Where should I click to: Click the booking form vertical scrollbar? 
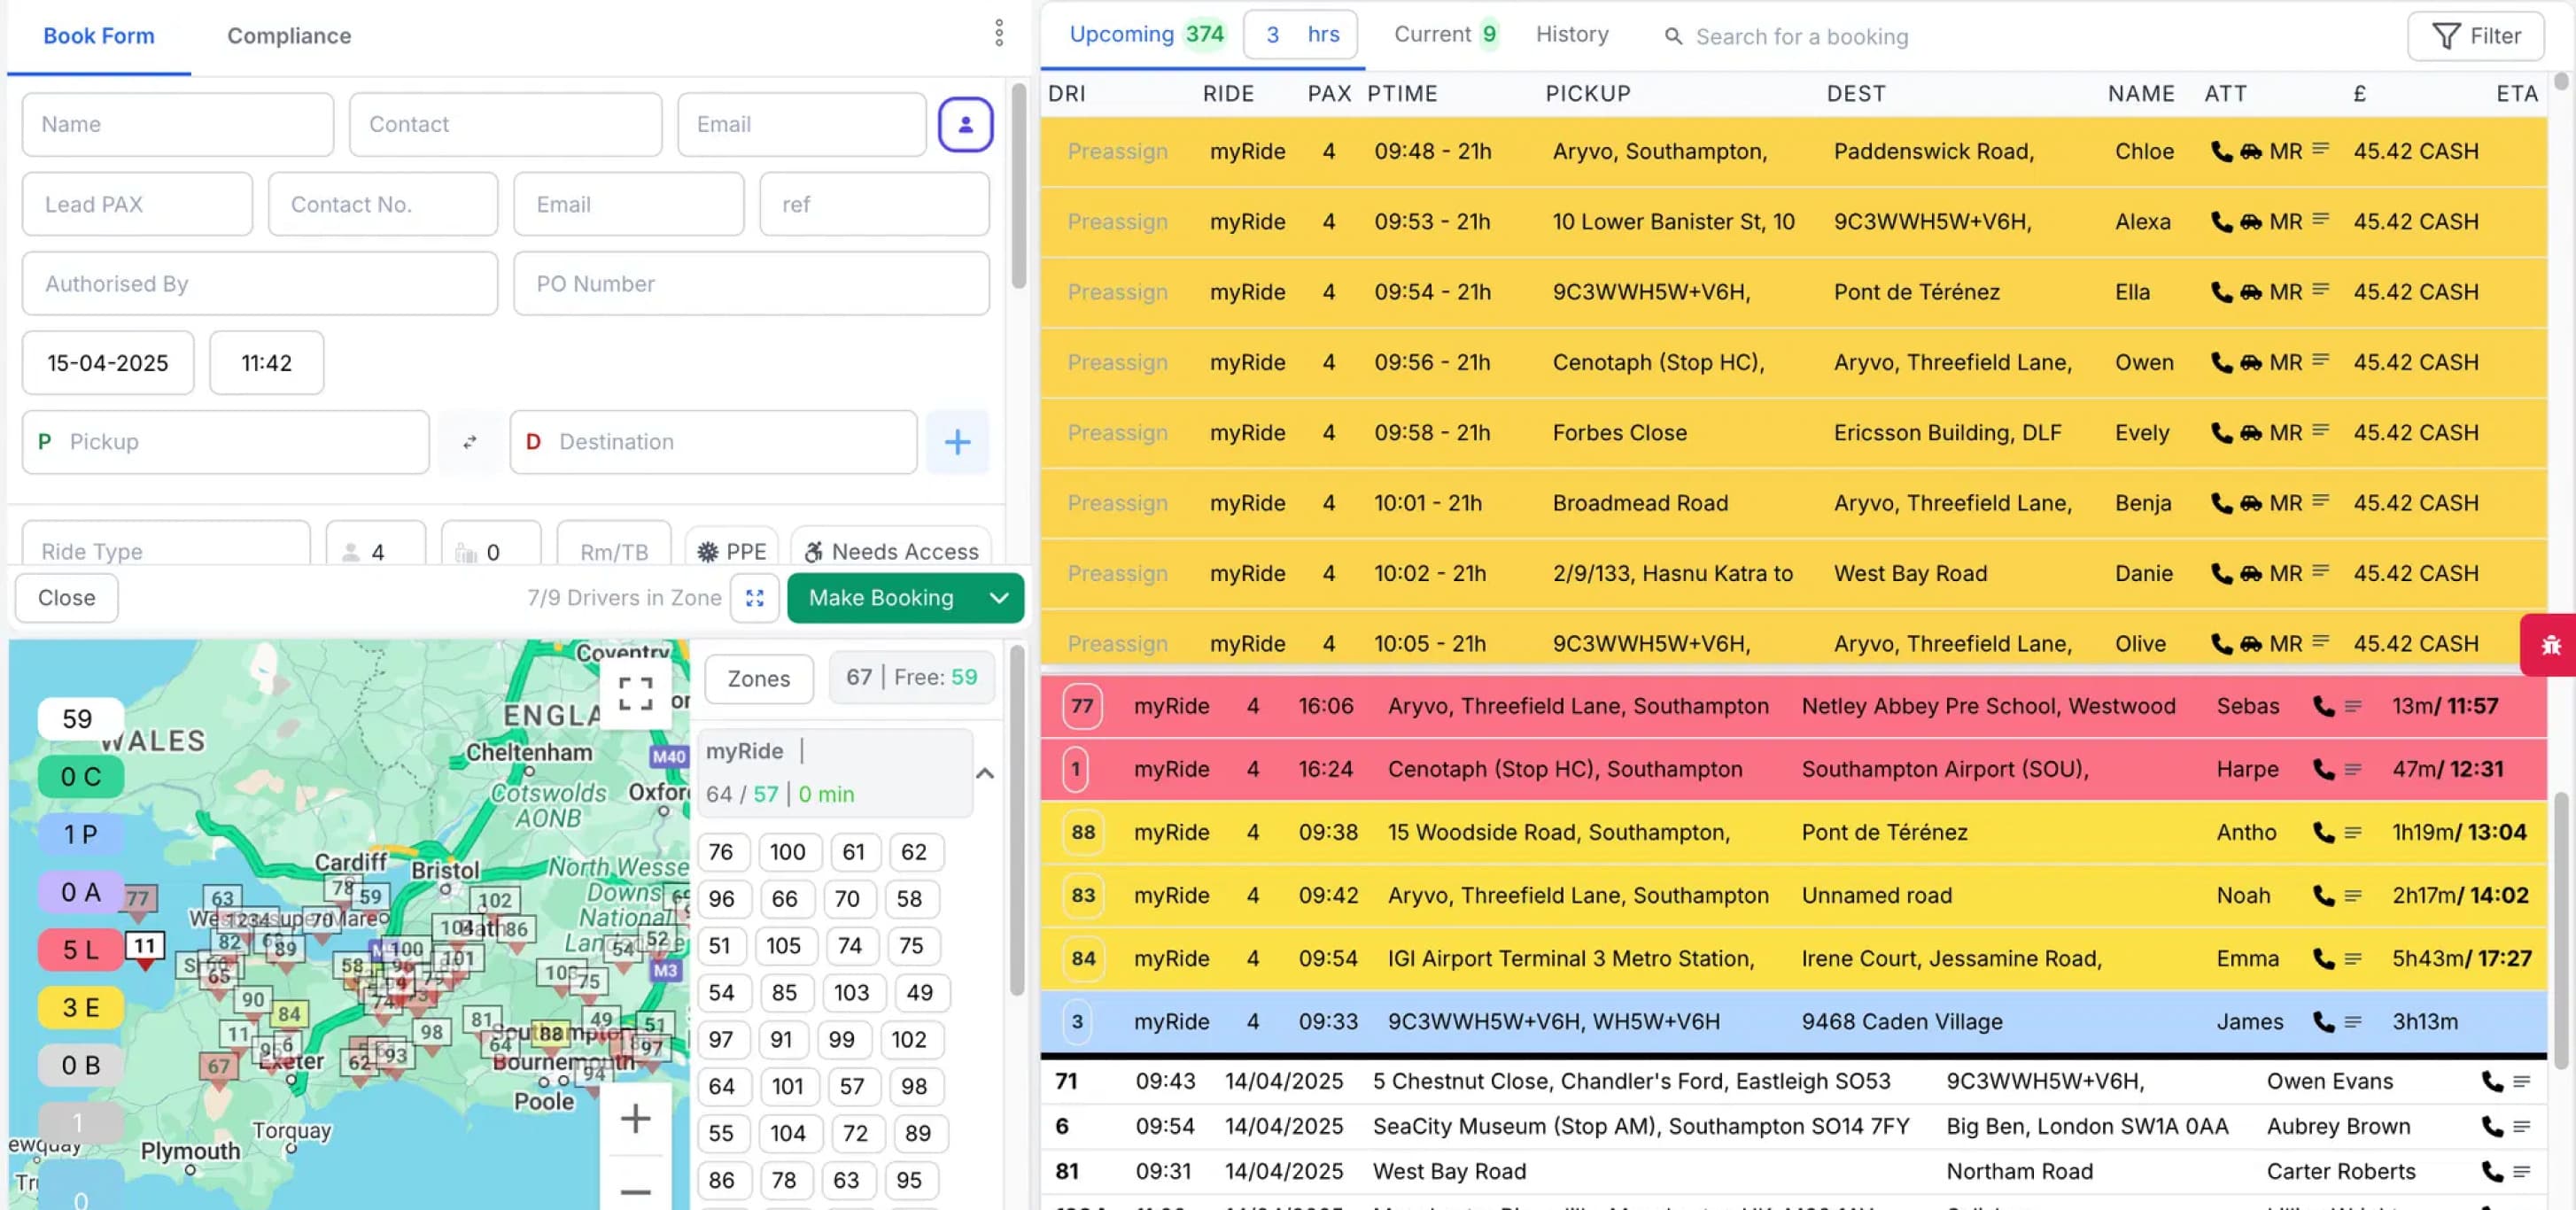pos(1018,186)
